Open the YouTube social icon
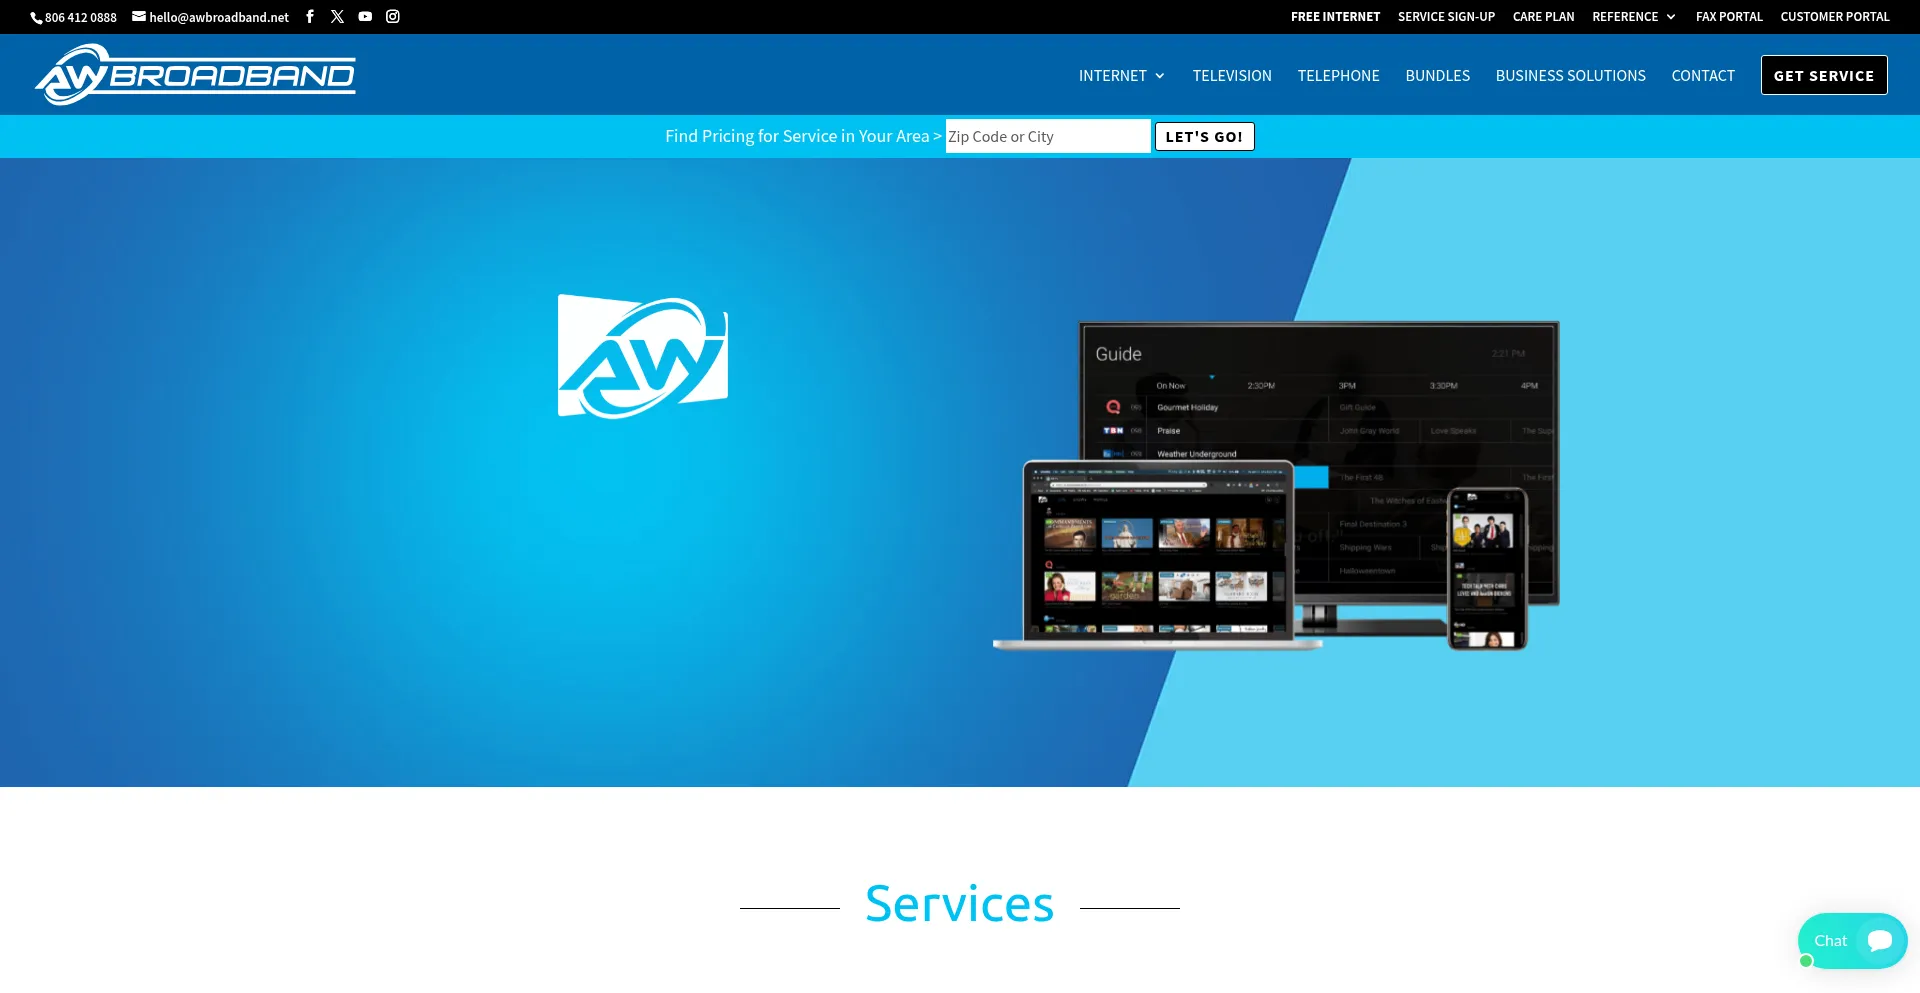 365,17
